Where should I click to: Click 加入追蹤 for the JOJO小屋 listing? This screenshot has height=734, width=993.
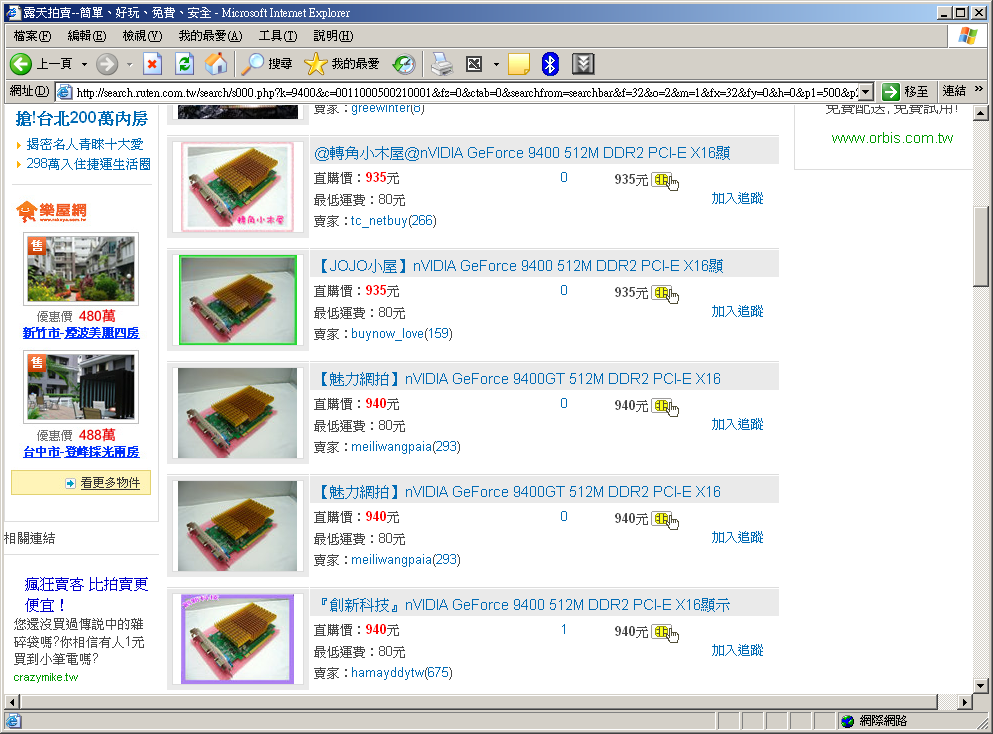[x=737, y=311]
